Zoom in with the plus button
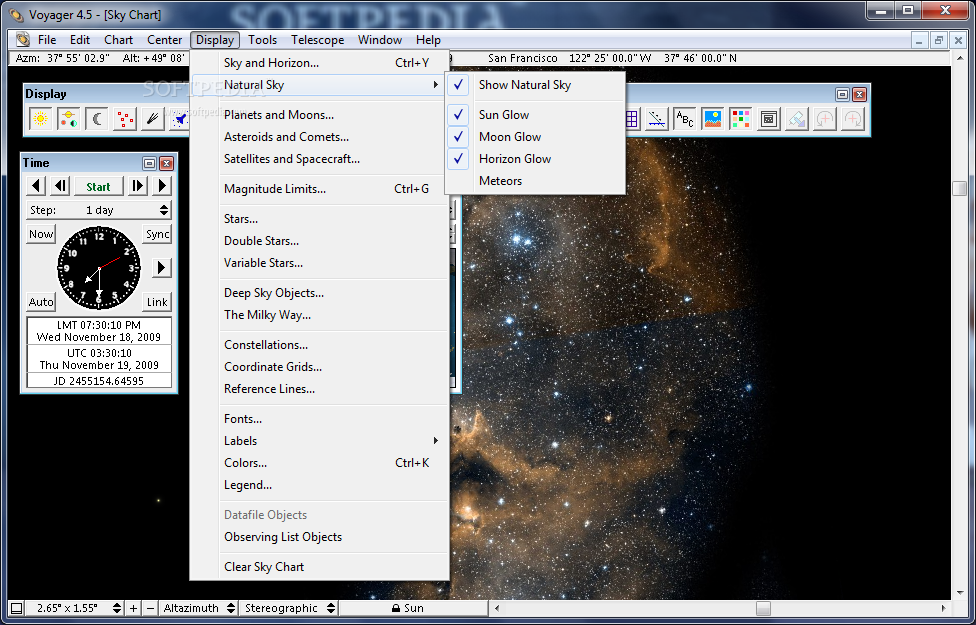The image size is (976, 625). coord(133,608)
